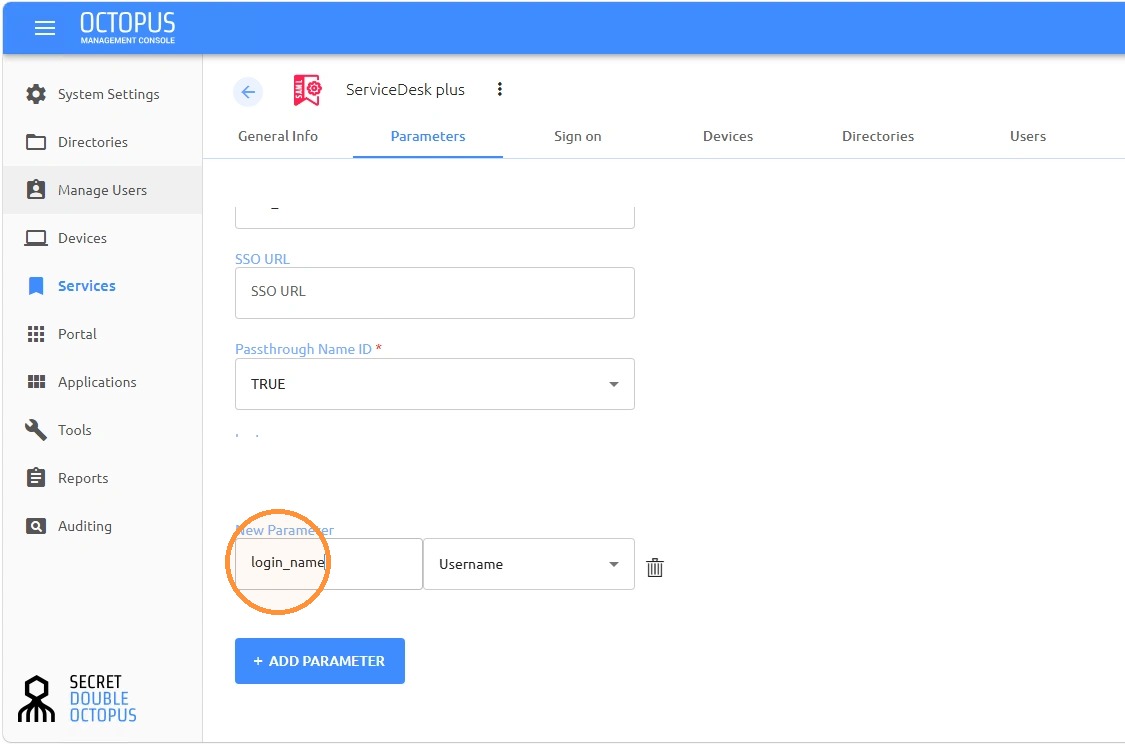The height and width of the screenshot is (744, 1125).
Task: Click the Reports clipboard icon
Action: coord(36,477)
